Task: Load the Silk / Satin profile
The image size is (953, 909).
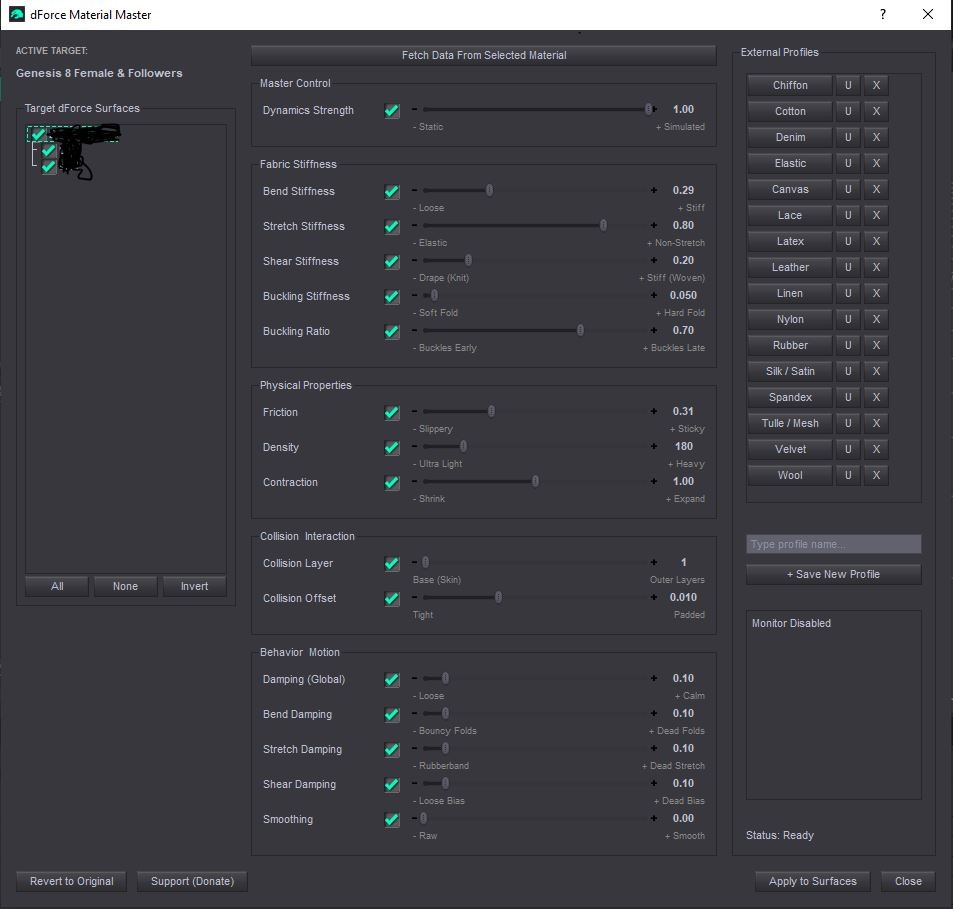Action: (x=790, y=371)
